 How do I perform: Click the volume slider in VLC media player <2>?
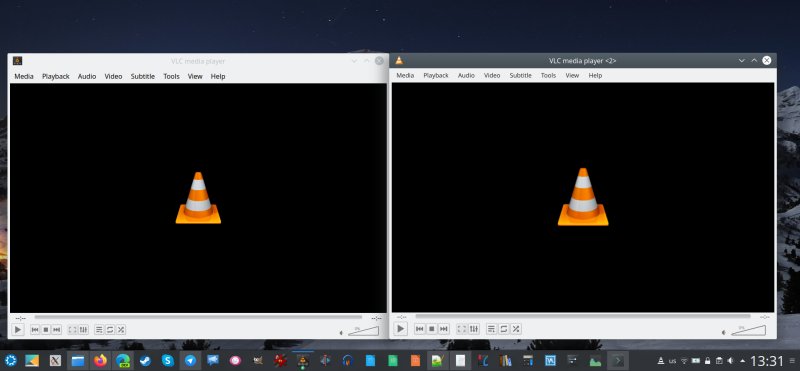coord(748,331)
